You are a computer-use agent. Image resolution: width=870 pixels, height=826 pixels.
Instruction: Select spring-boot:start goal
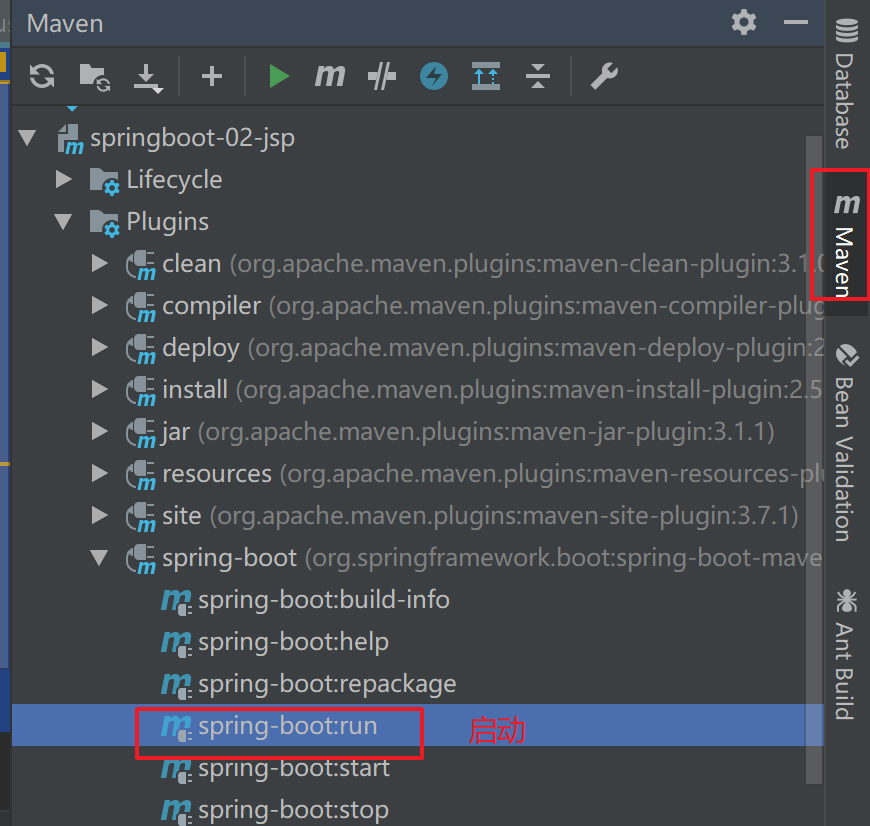click(294, 768)
